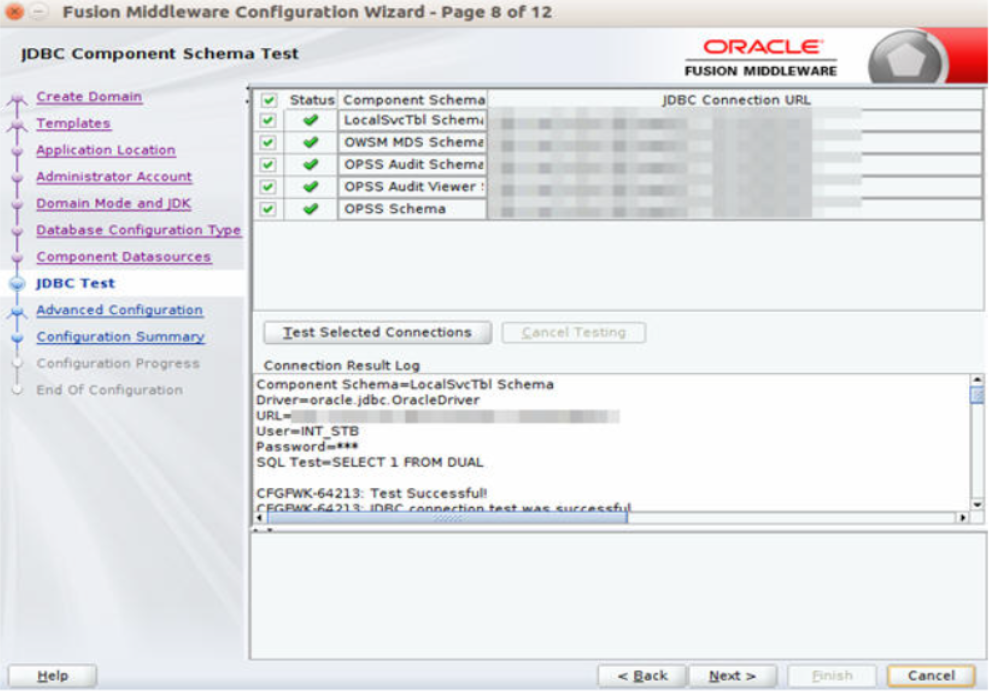
Task: Toggle the select-all checkbox in table header
Action: click(x=268, y=100)
